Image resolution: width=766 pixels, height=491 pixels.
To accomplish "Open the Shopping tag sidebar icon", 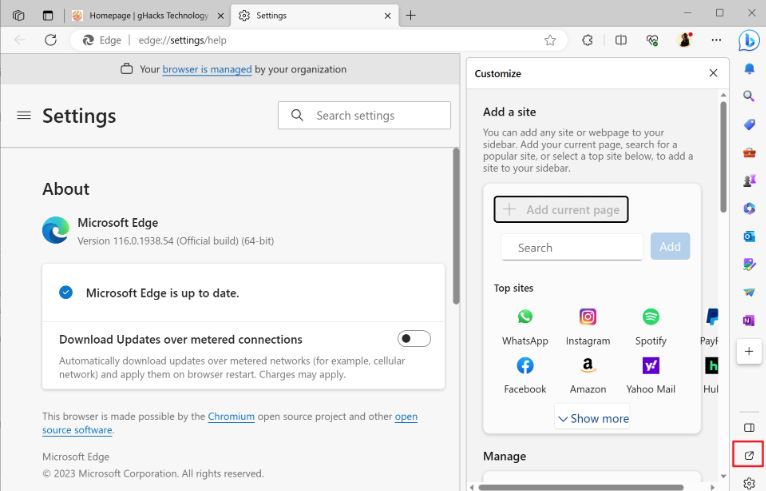I will (x=749, y=124).
